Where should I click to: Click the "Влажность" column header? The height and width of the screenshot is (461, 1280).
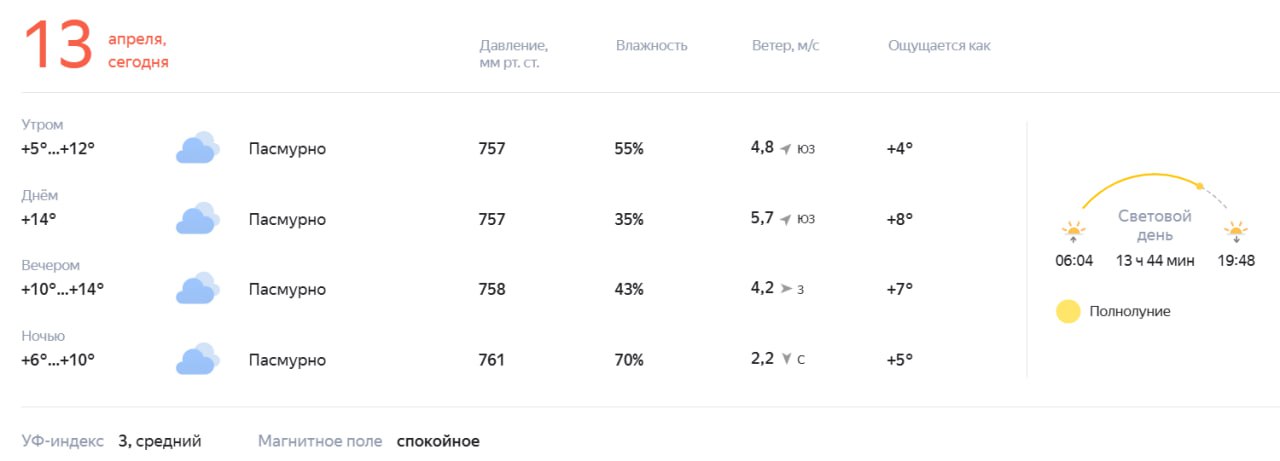pos(652,46)
